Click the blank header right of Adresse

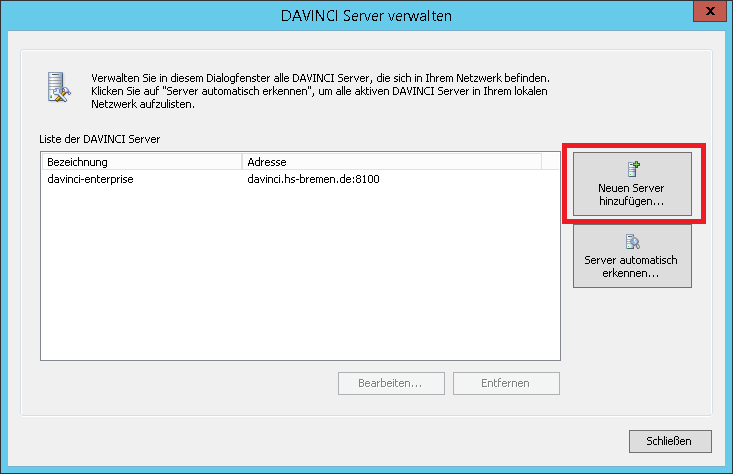pos(550,162)
